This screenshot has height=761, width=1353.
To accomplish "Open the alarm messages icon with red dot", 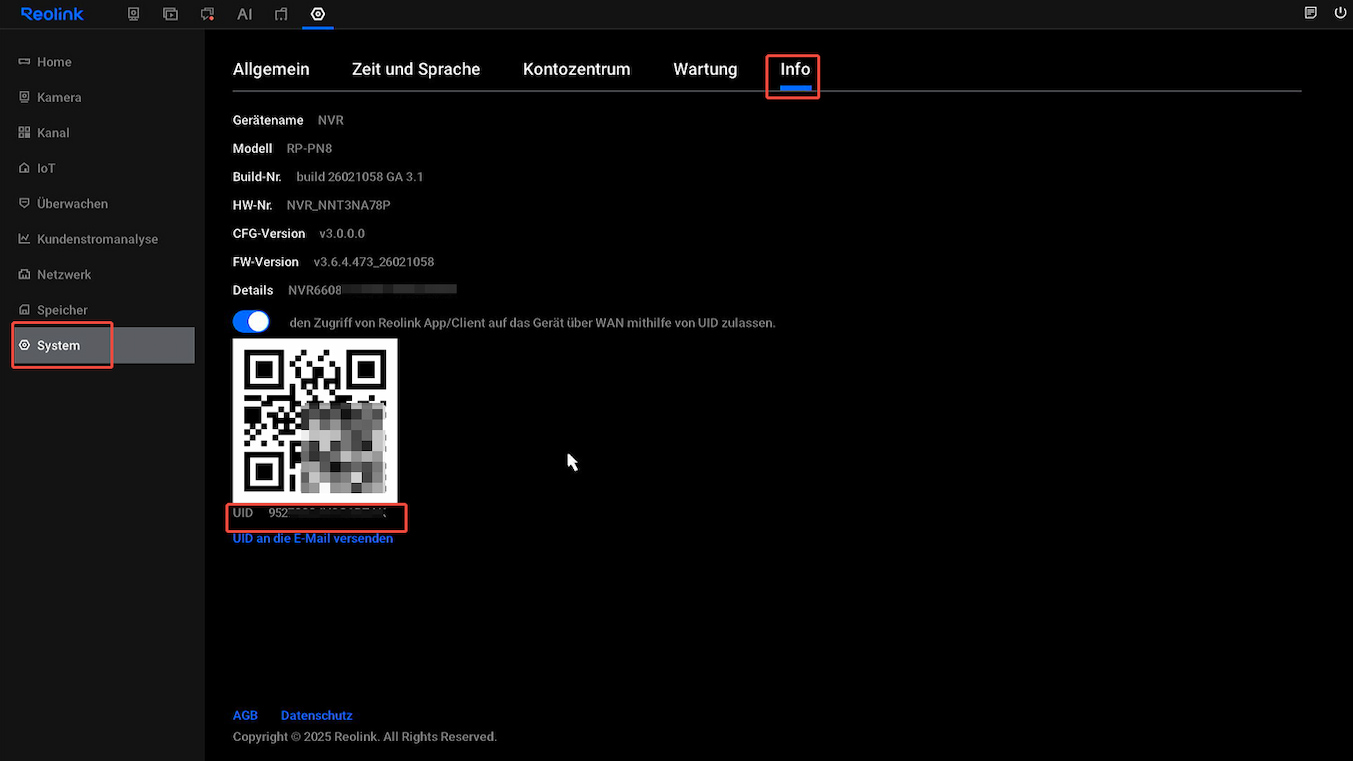I will coord(207,14).
